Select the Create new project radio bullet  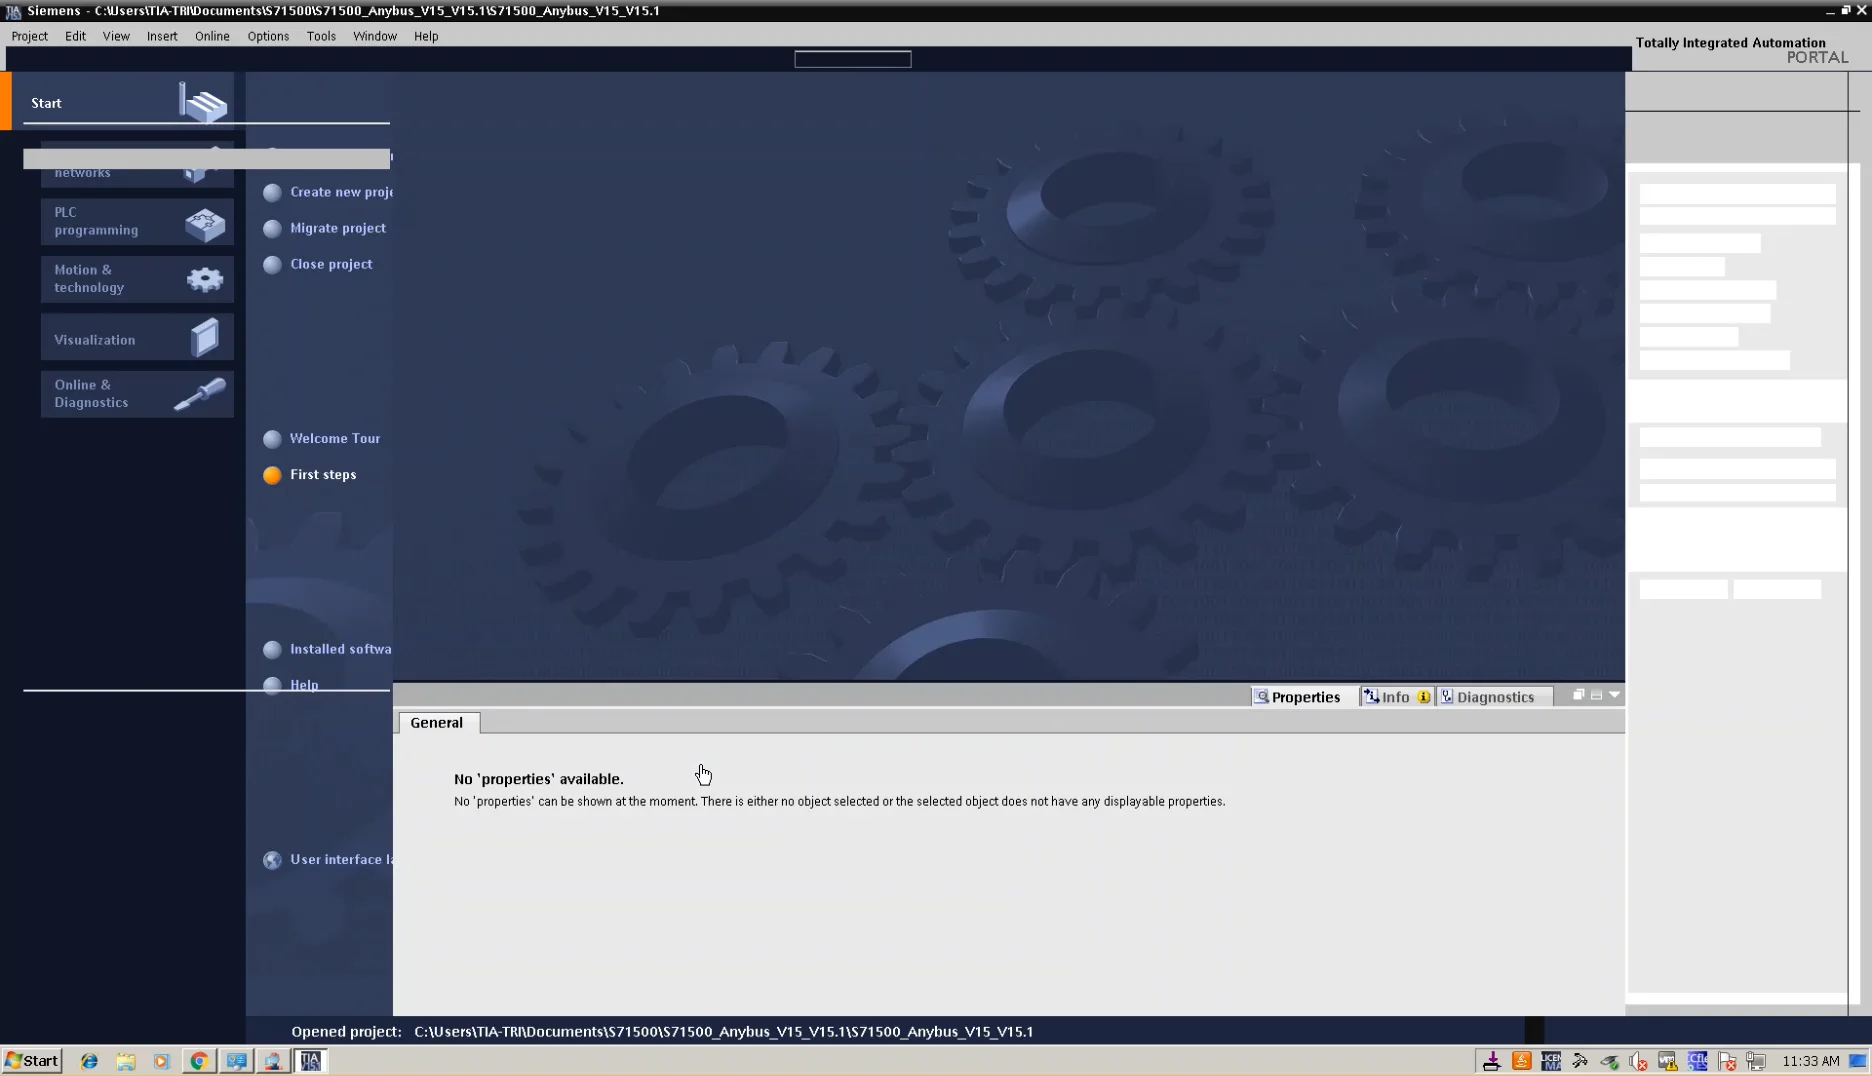[x=271, y=192]
